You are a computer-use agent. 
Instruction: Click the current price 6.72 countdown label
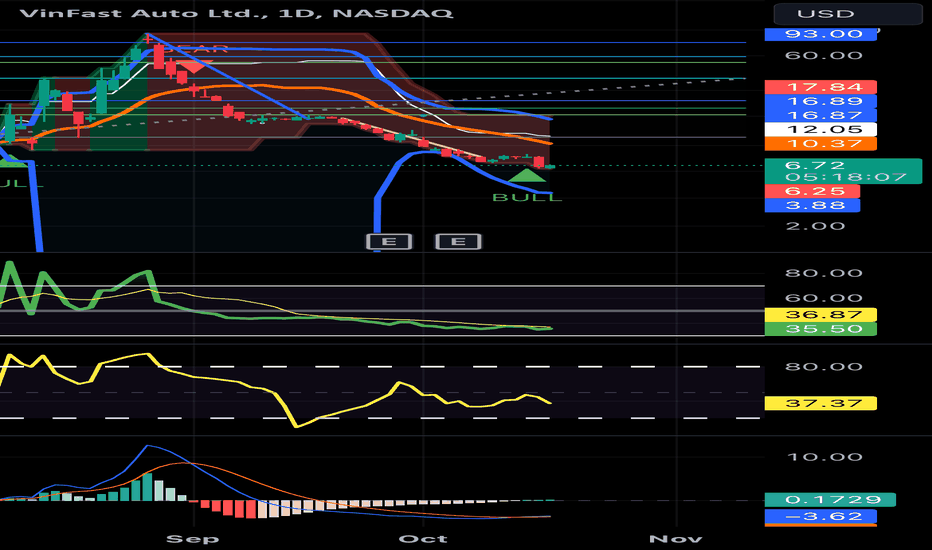[x=843, y=171]
